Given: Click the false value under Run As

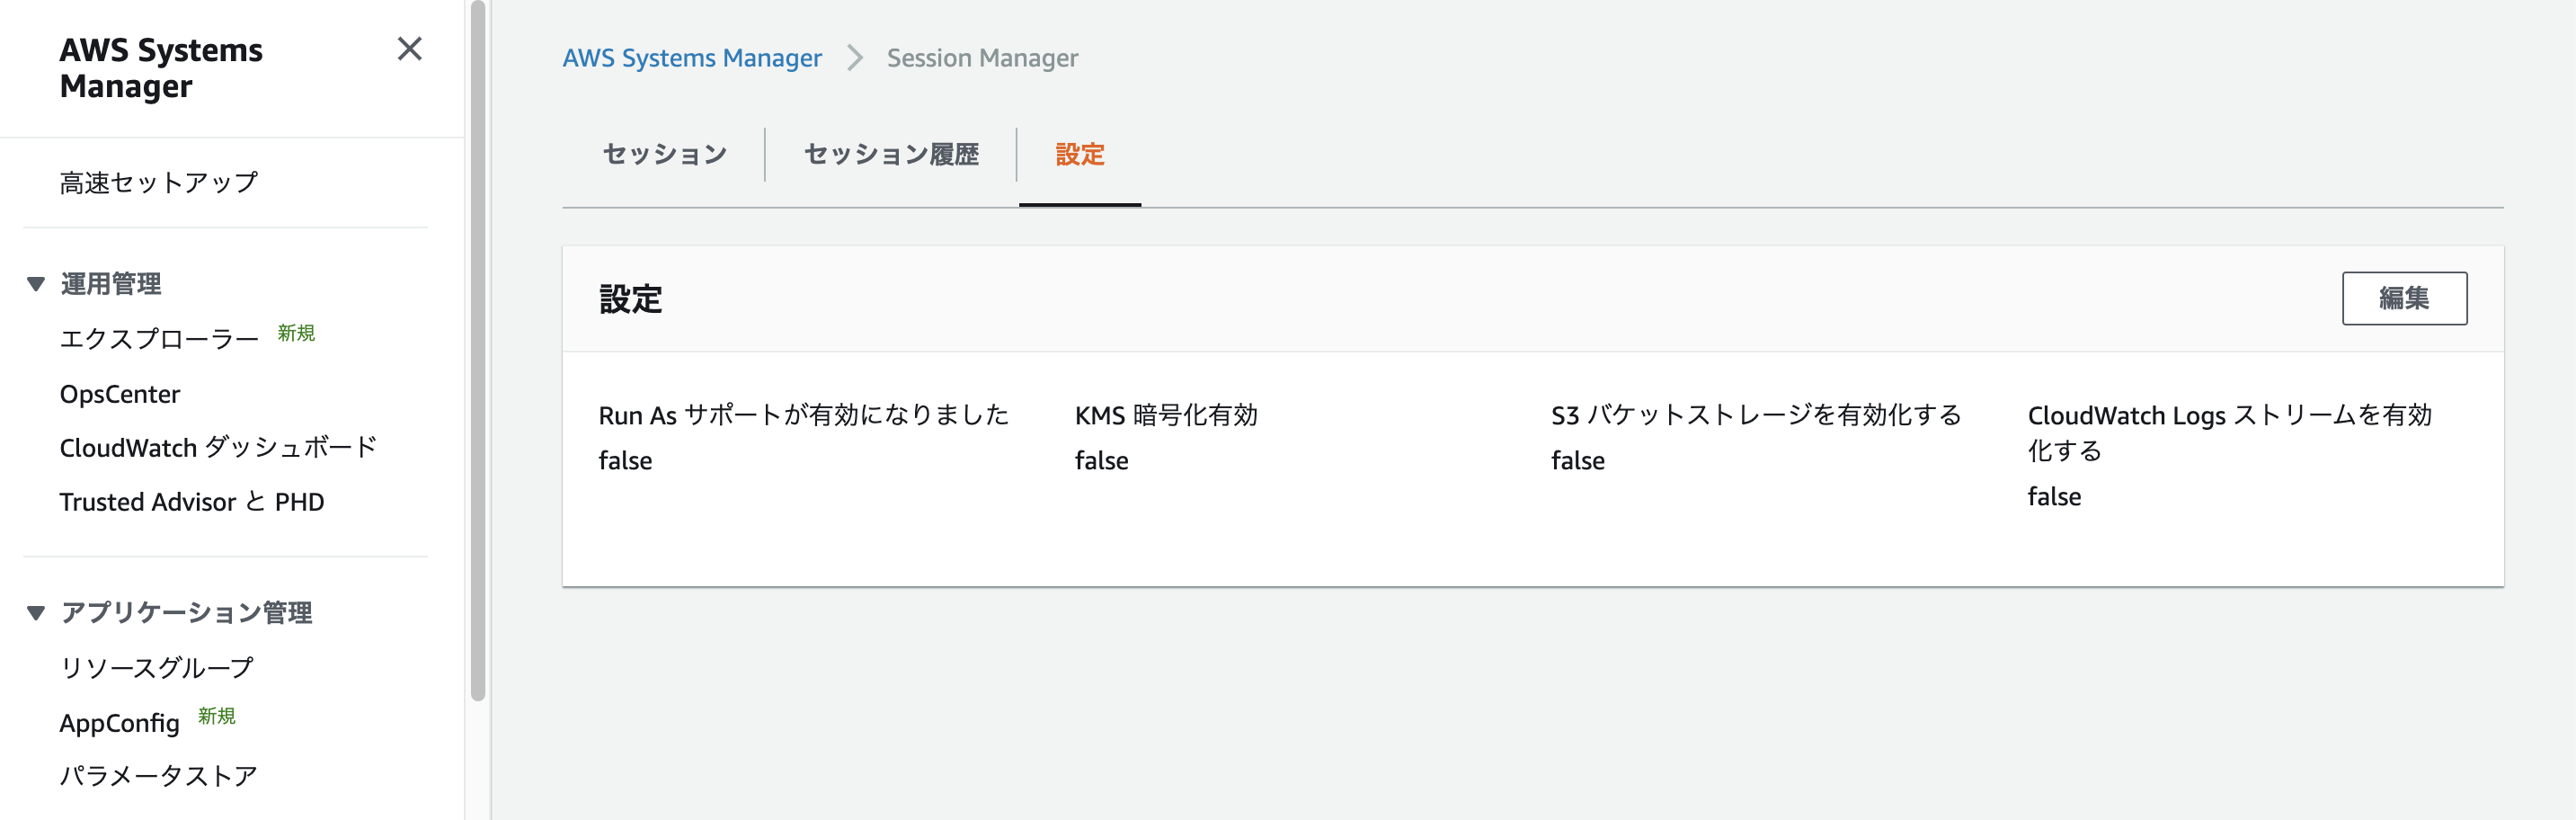Looking at the screenshot, I should pos(625,461).
